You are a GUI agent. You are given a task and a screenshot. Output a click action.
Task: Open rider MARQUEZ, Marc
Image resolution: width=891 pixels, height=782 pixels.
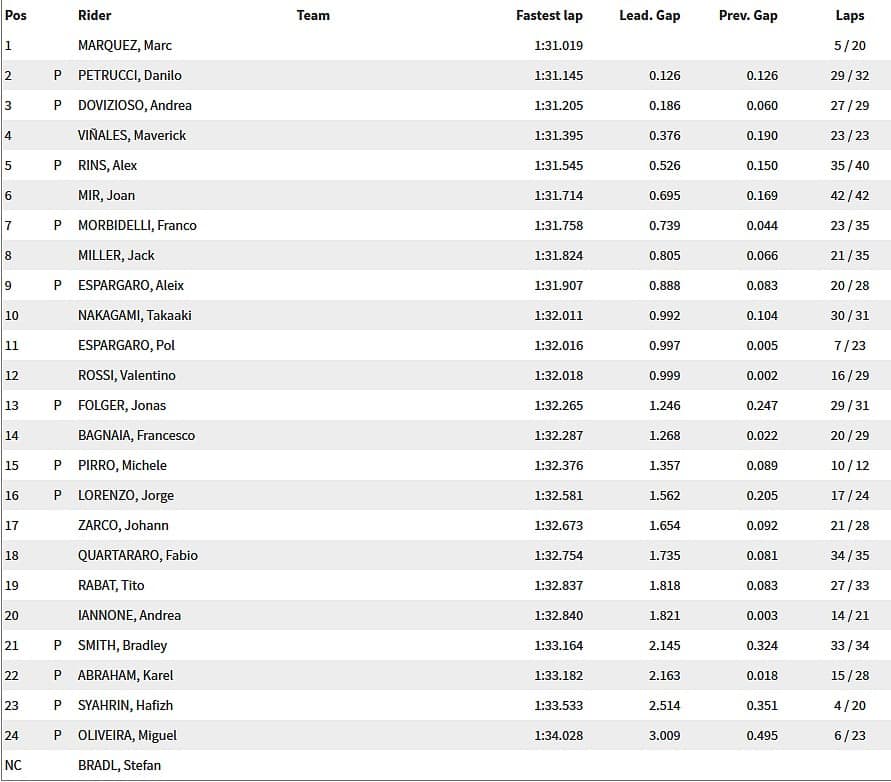125,45
